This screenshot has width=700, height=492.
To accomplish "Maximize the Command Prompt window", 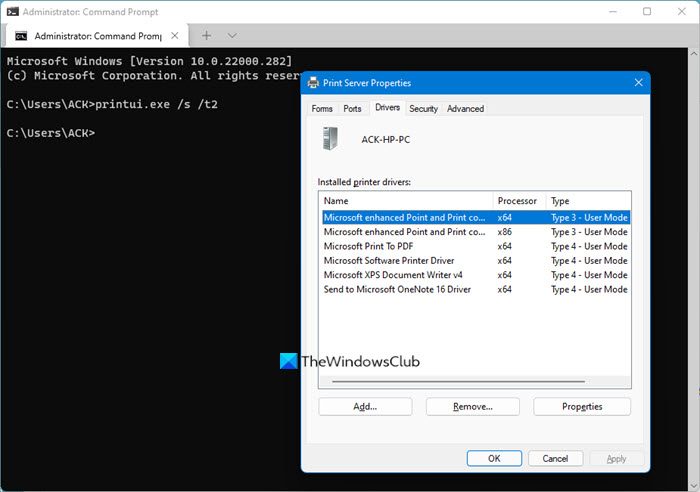I will [x=647, y=12].
